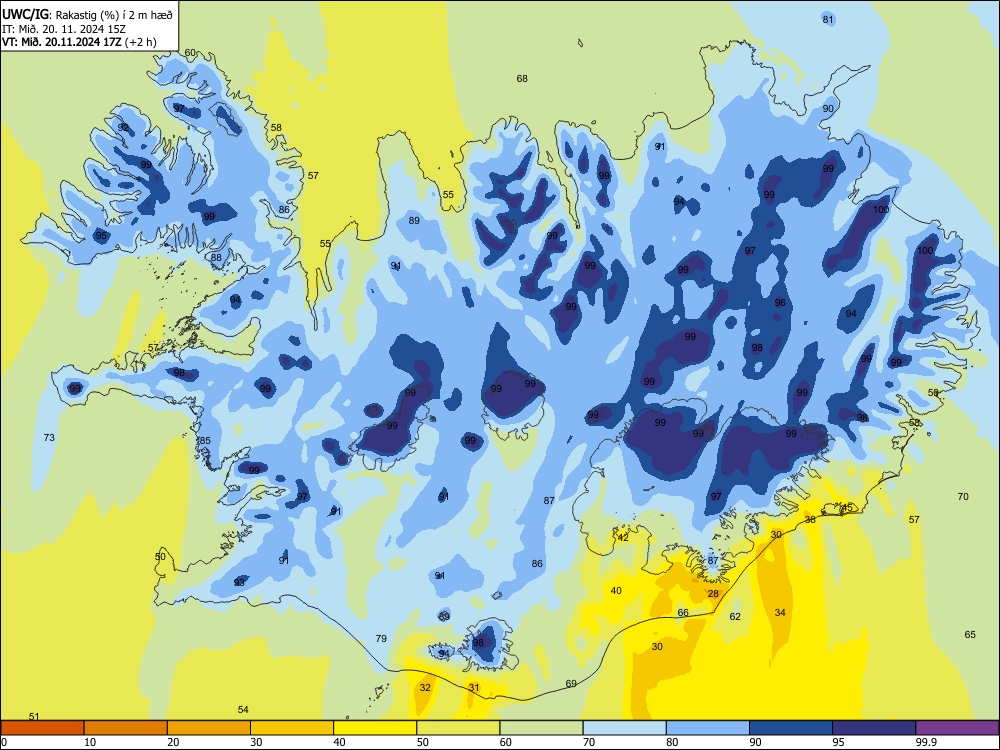
Task: Click the 'UWC/IG: Rakastig (%) í 2 m hæð' title
Action: (x=87, y=14)
